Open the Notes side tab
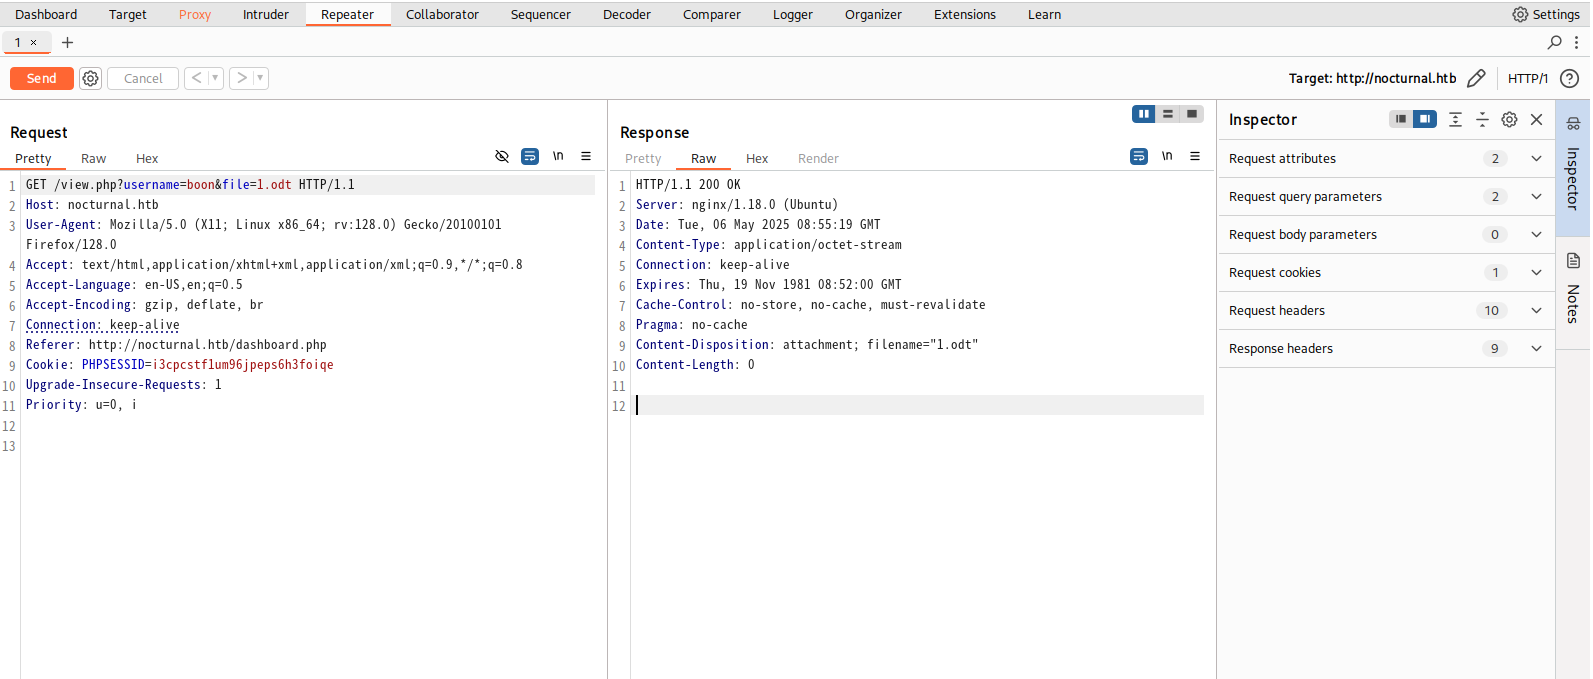The height and width of the screenshot is (679, 1593). 1573,293
